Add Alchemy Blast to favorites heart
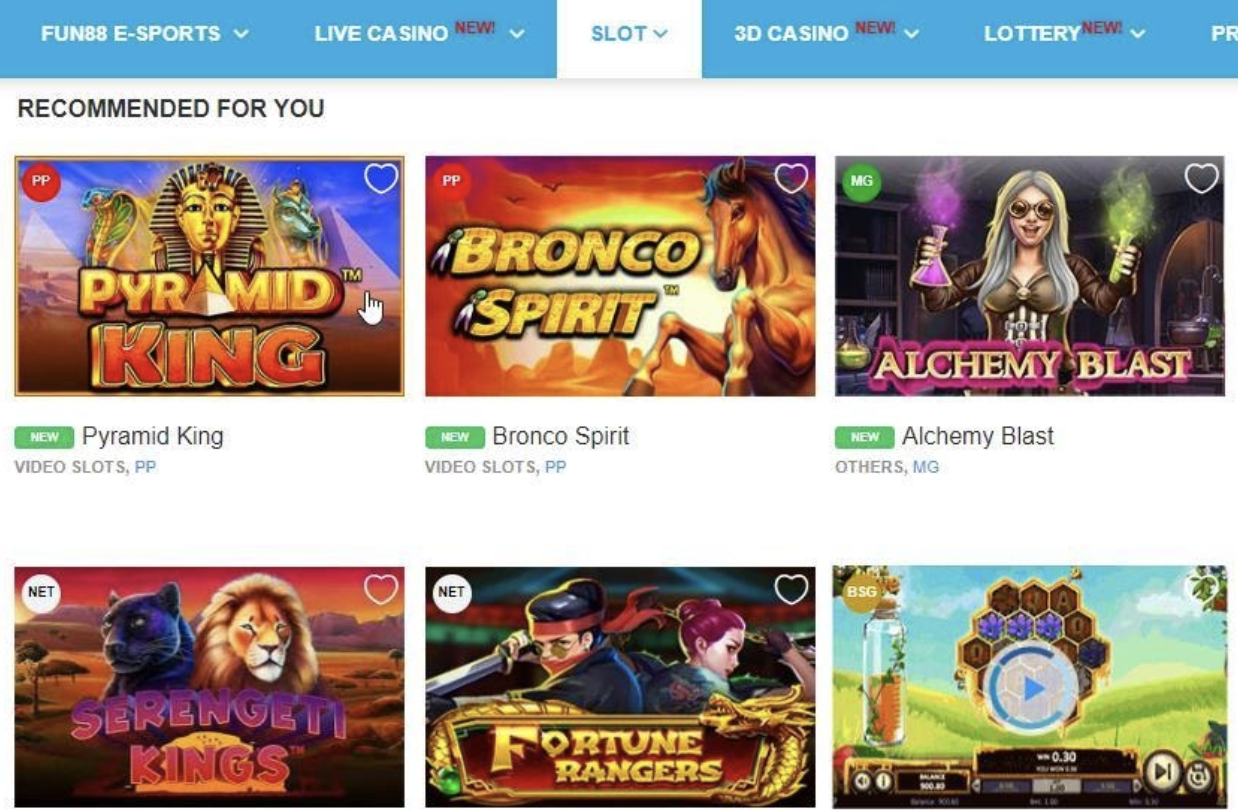Screen dimensions: 1238x810 (1201, 179)
